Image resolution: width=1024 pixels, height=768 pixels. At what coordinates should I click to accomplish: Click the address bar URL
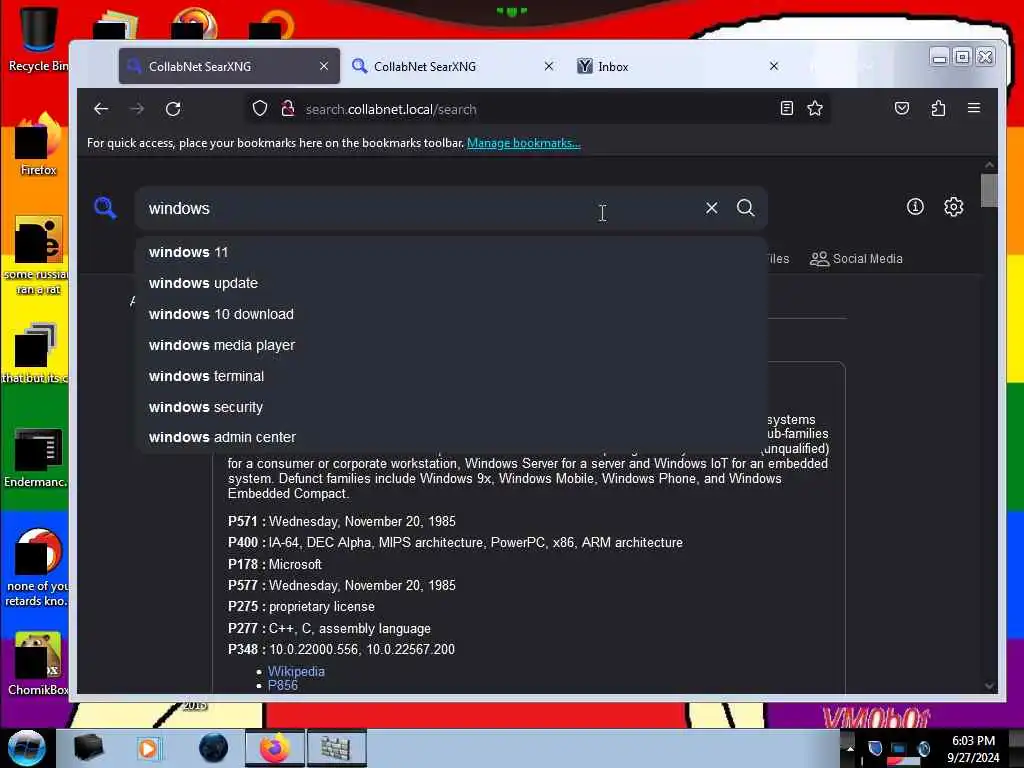391,109
